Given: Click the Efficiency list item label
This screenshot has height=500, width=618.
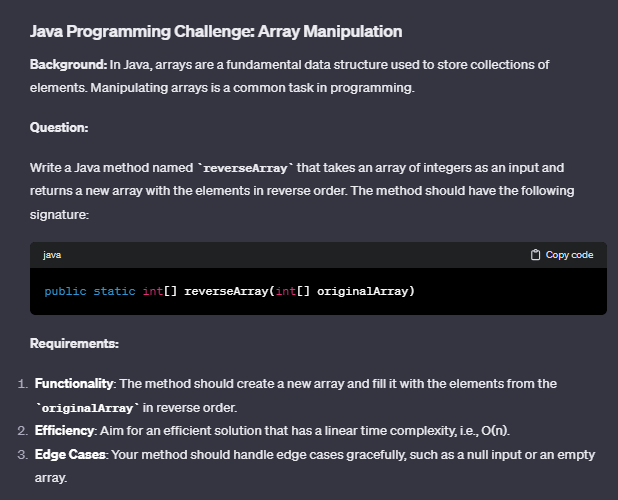Looking at the screenshot, I should click(64, 431).
